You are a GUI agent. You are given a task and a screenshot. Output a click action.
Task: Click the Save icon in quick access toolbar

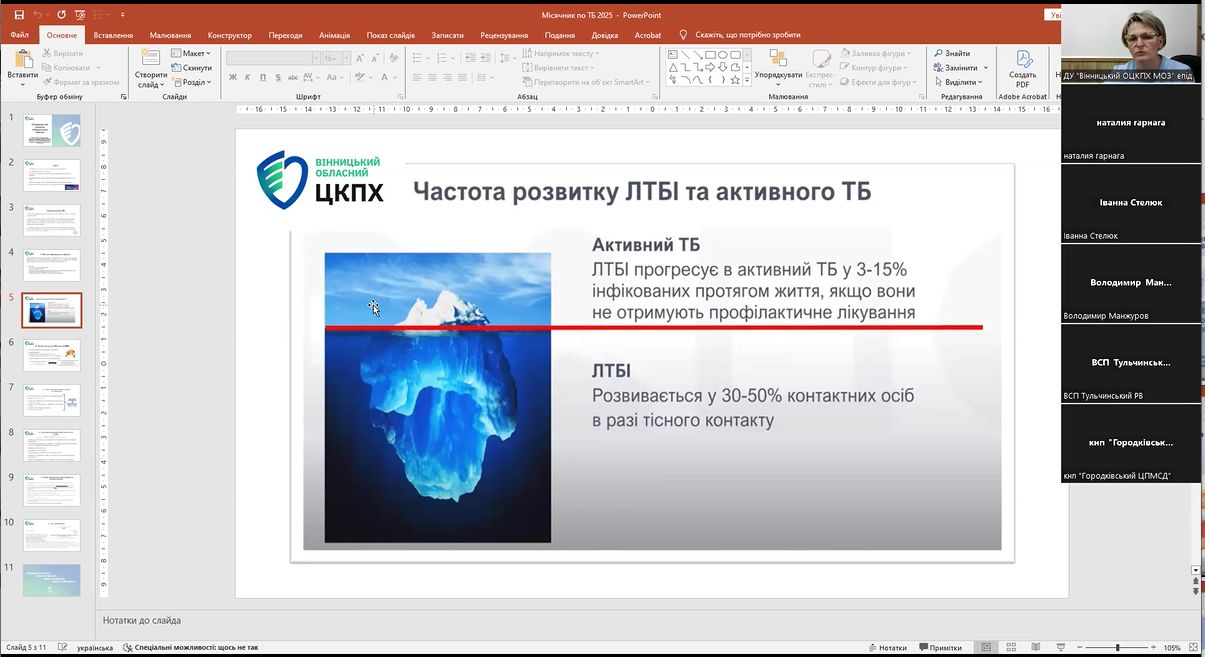[x=19, y=15]
